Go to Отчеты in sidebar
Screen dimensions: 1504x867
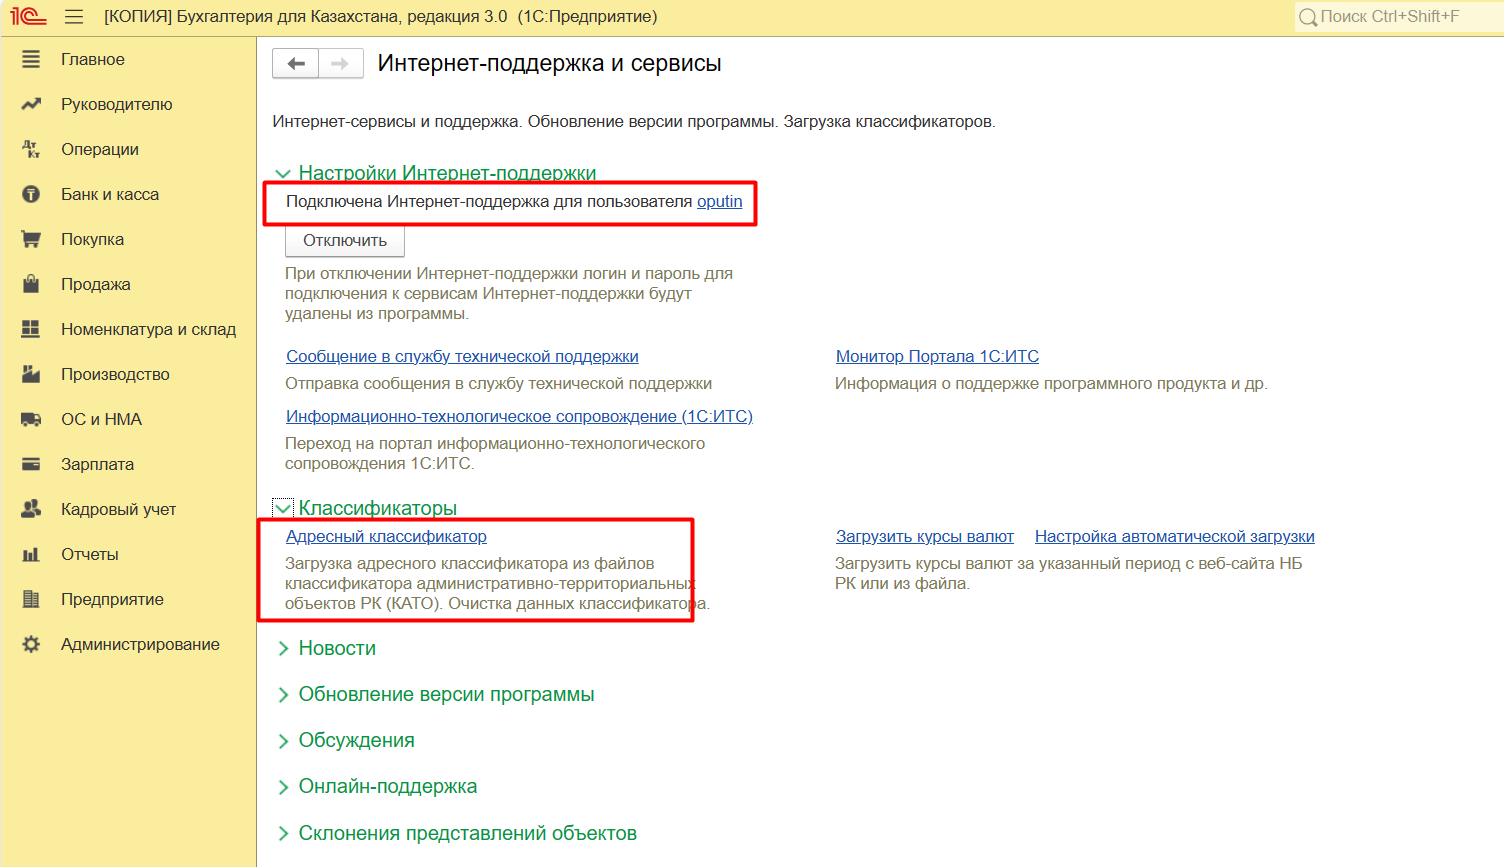[x=89, y=555]
